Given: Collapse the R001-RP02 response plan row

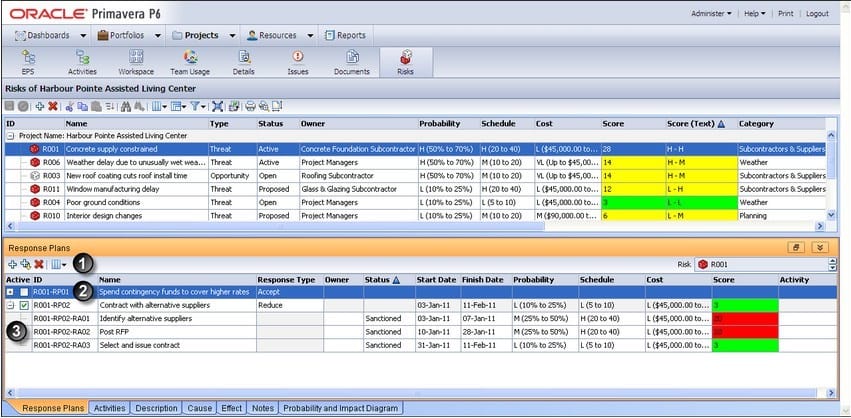Looking at the screenshot, I should pyautogui.click(x=10, y=305).
